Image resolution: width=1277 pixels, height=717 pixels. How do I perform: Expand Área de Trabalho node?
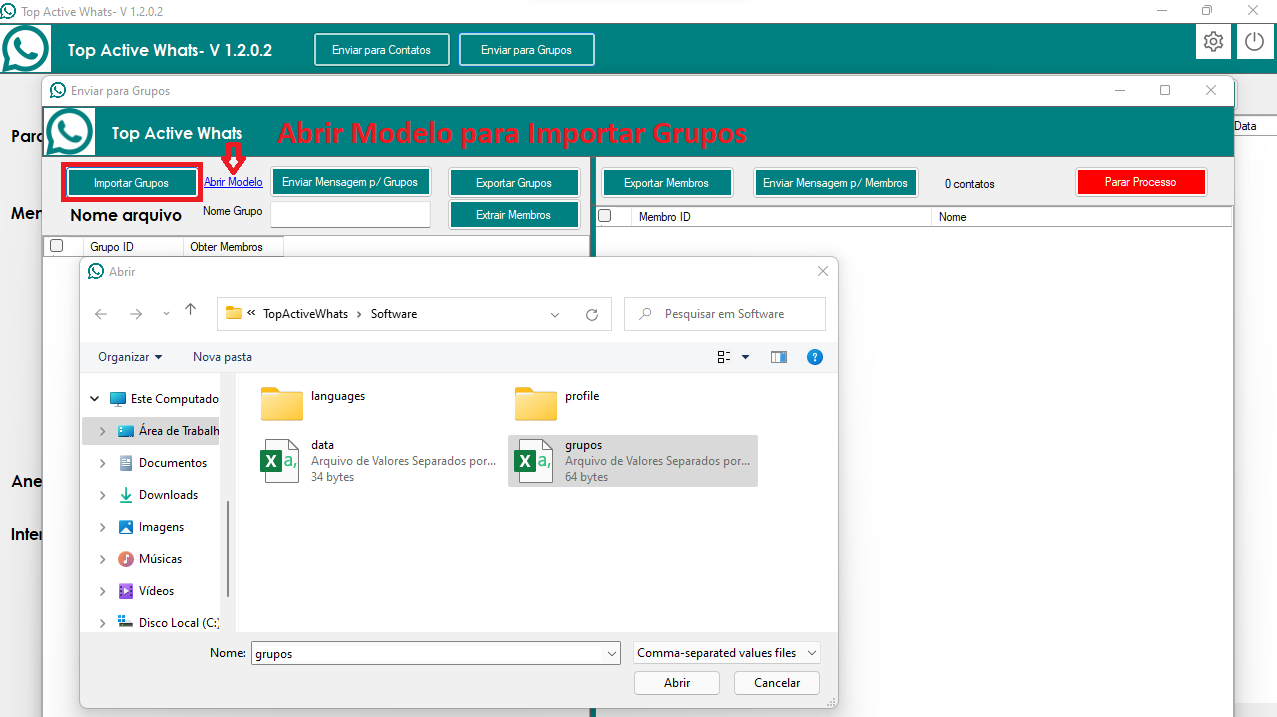102,431
